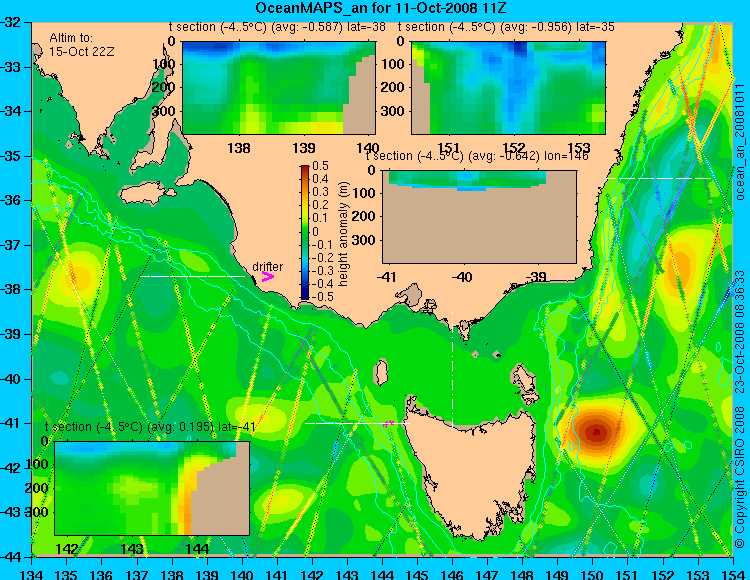
Task: Click the 134 label on the bottom longitude axis
Action: (32, 574)
